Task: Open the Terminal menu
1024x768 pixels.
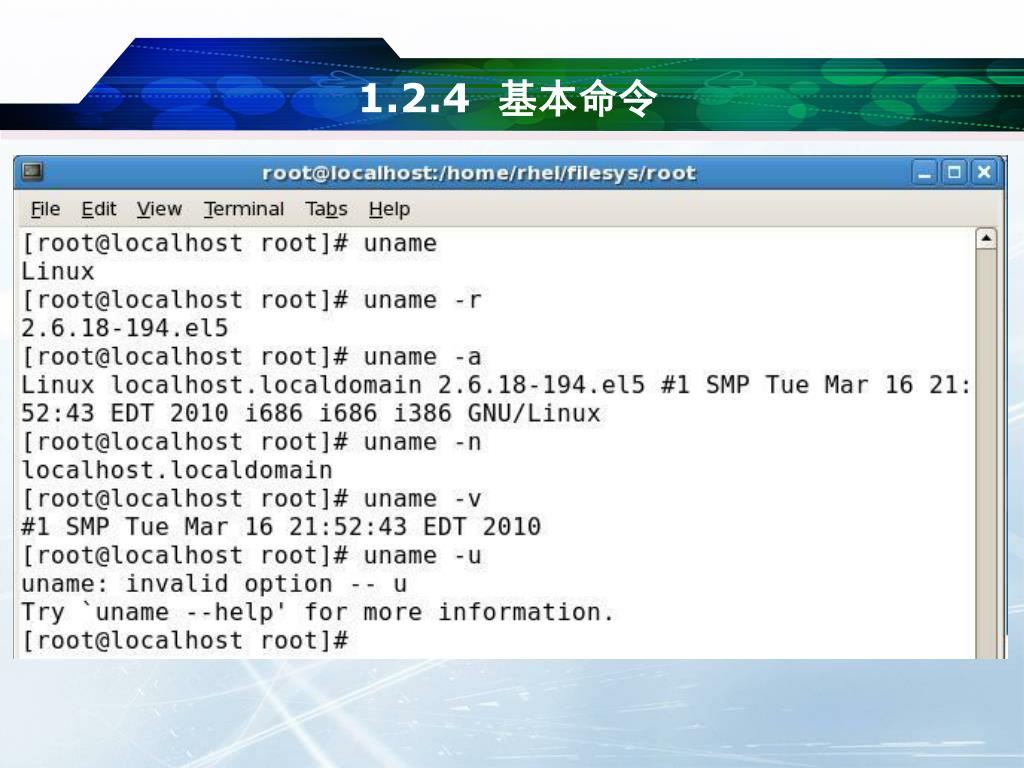Action: [x=244, y=209]
